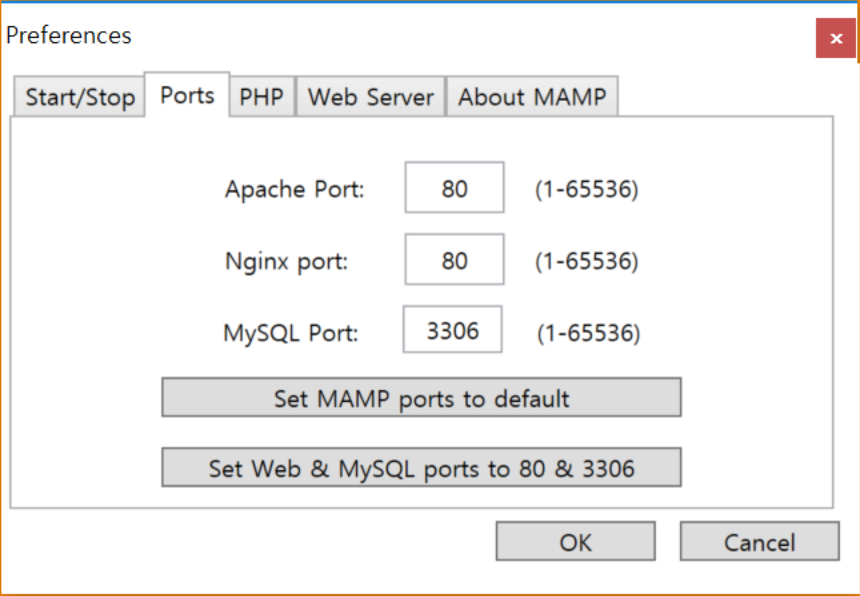
Task: Click the (1-65536) range beside Nginx port
Action: tap(587, 261)
